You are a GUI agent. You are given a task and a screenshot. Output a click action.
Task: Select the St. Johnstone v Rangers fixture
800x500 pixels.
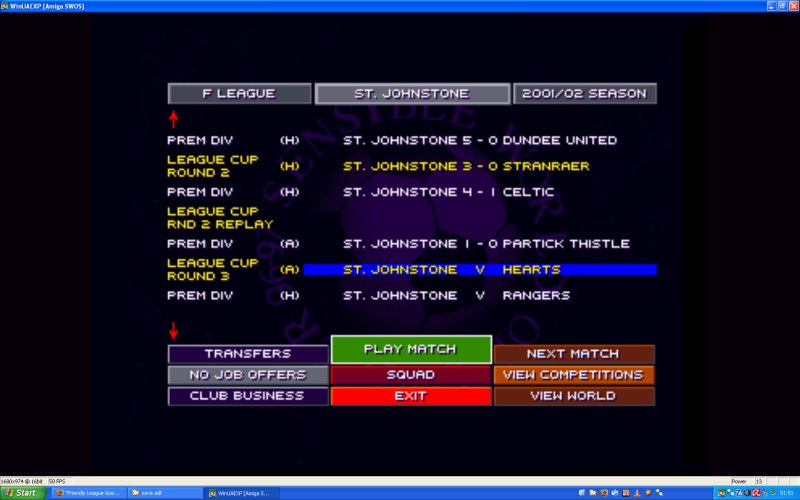[456, 296]
